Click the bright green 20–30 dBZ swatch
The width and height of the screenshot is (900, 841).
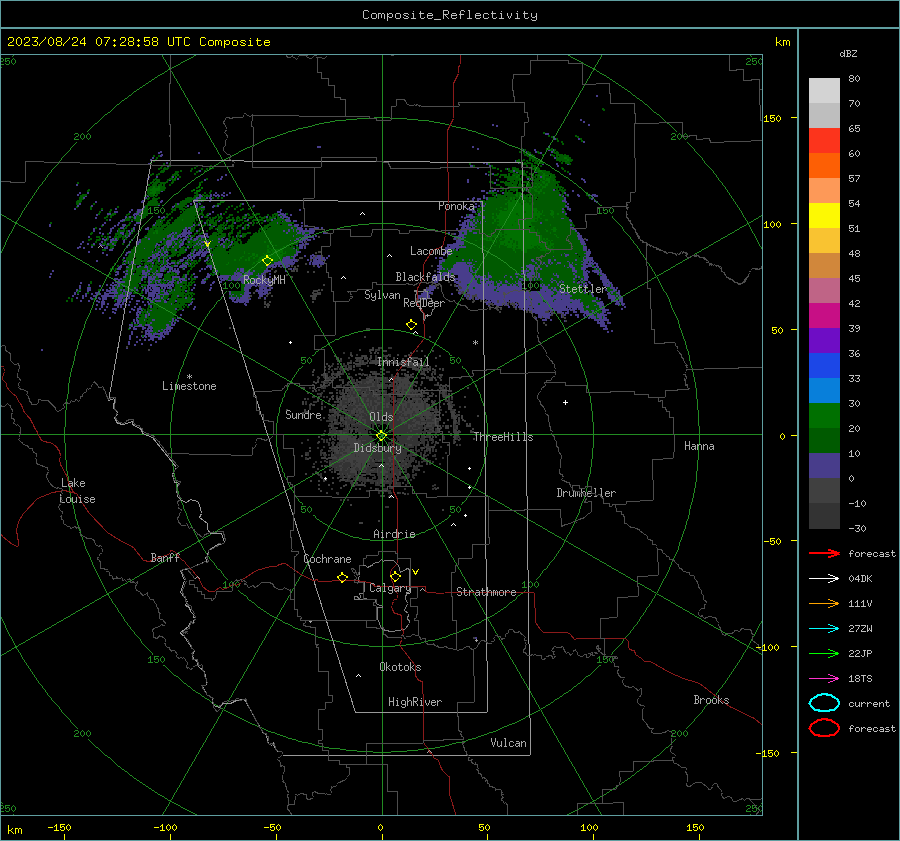click(824, 416)
